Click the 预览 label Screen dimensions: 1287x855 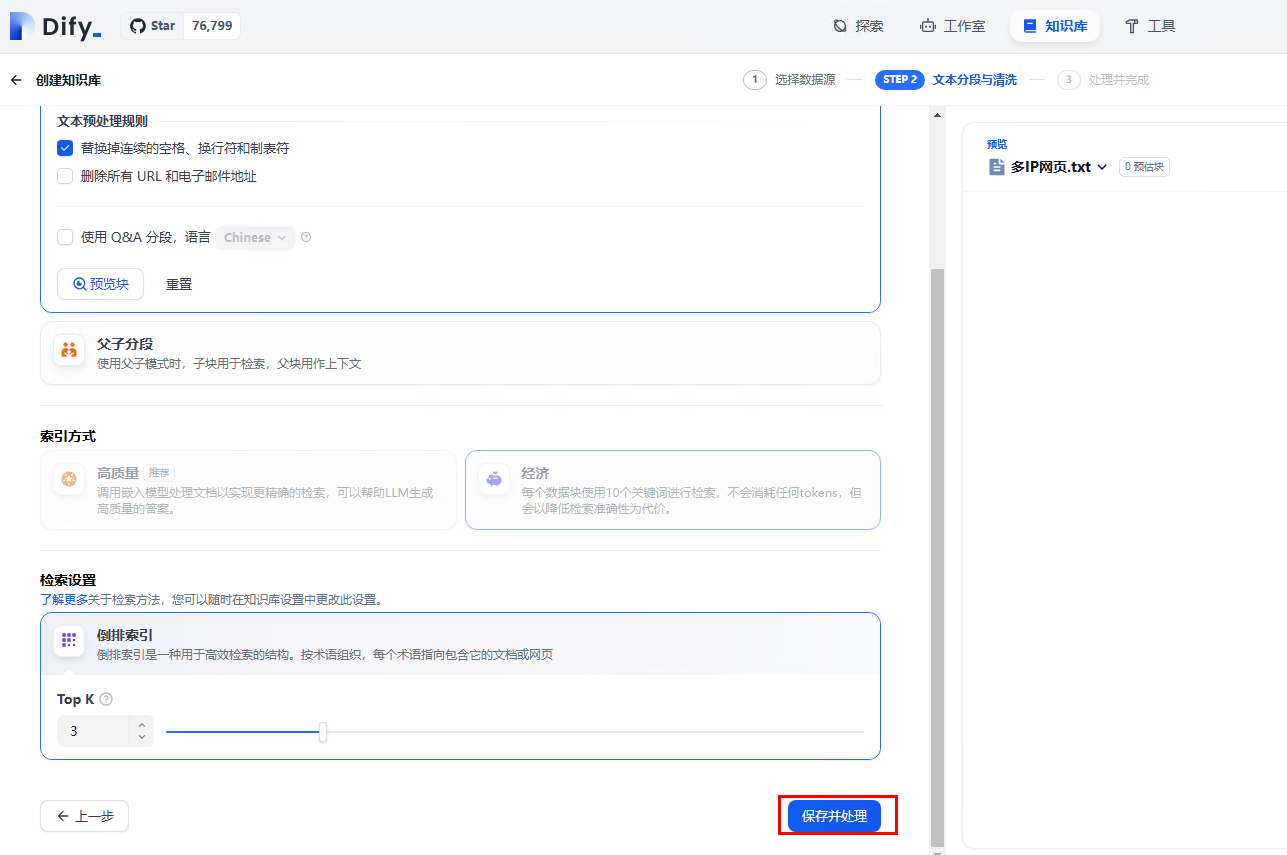click(x=997, y=144)
